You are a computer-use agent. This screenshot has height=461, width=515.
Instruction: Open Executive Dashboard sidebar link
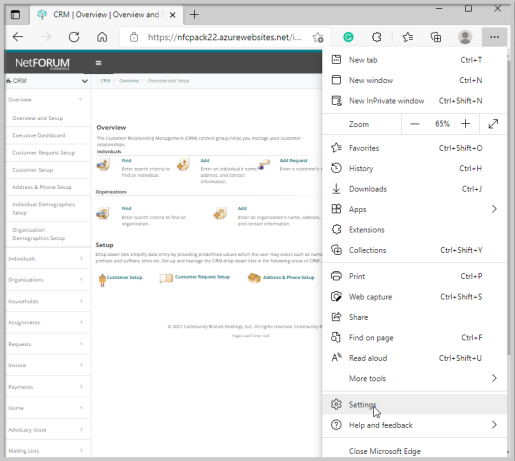tap(39, 135)
